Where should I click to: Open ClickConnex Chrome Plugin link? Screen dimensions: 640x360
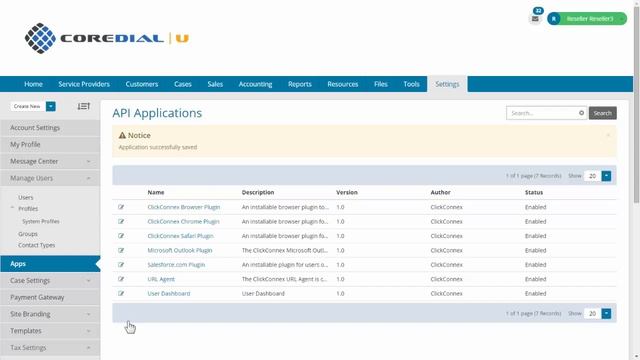pos(183,221)
